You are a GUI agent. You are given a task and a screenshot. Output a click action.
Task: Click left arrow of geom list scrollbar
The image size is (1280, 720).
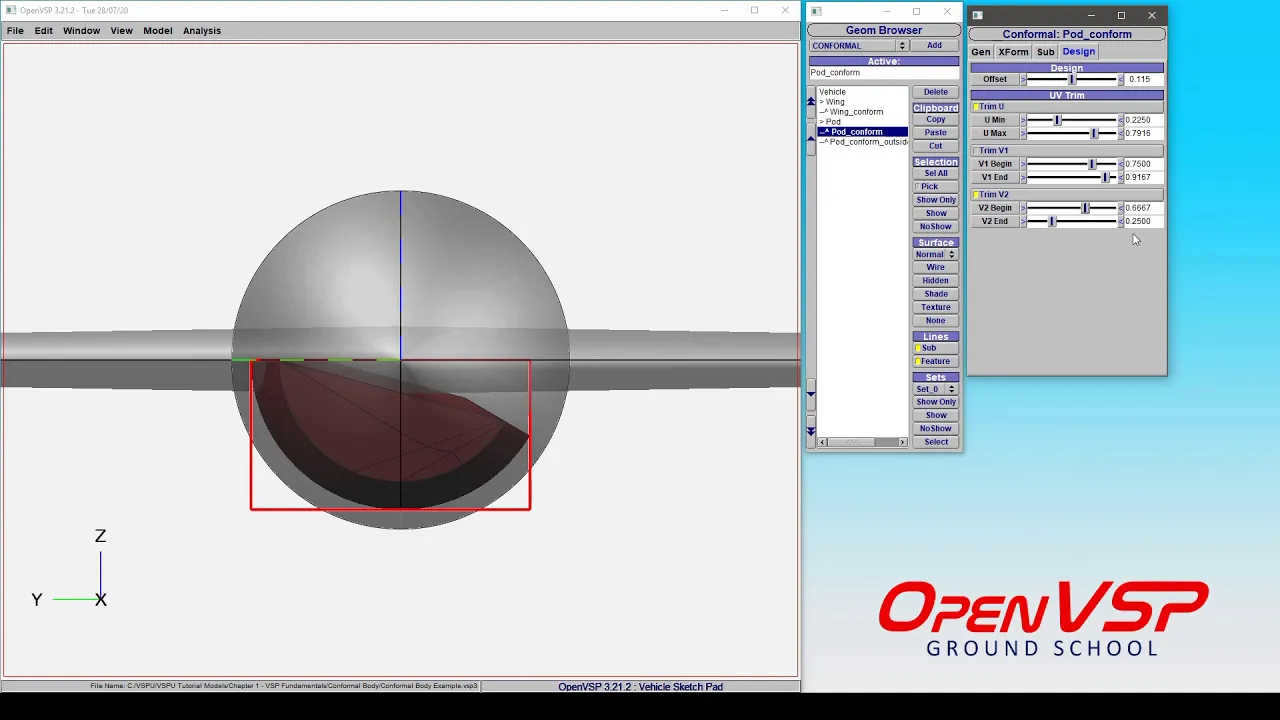(823, 442)
